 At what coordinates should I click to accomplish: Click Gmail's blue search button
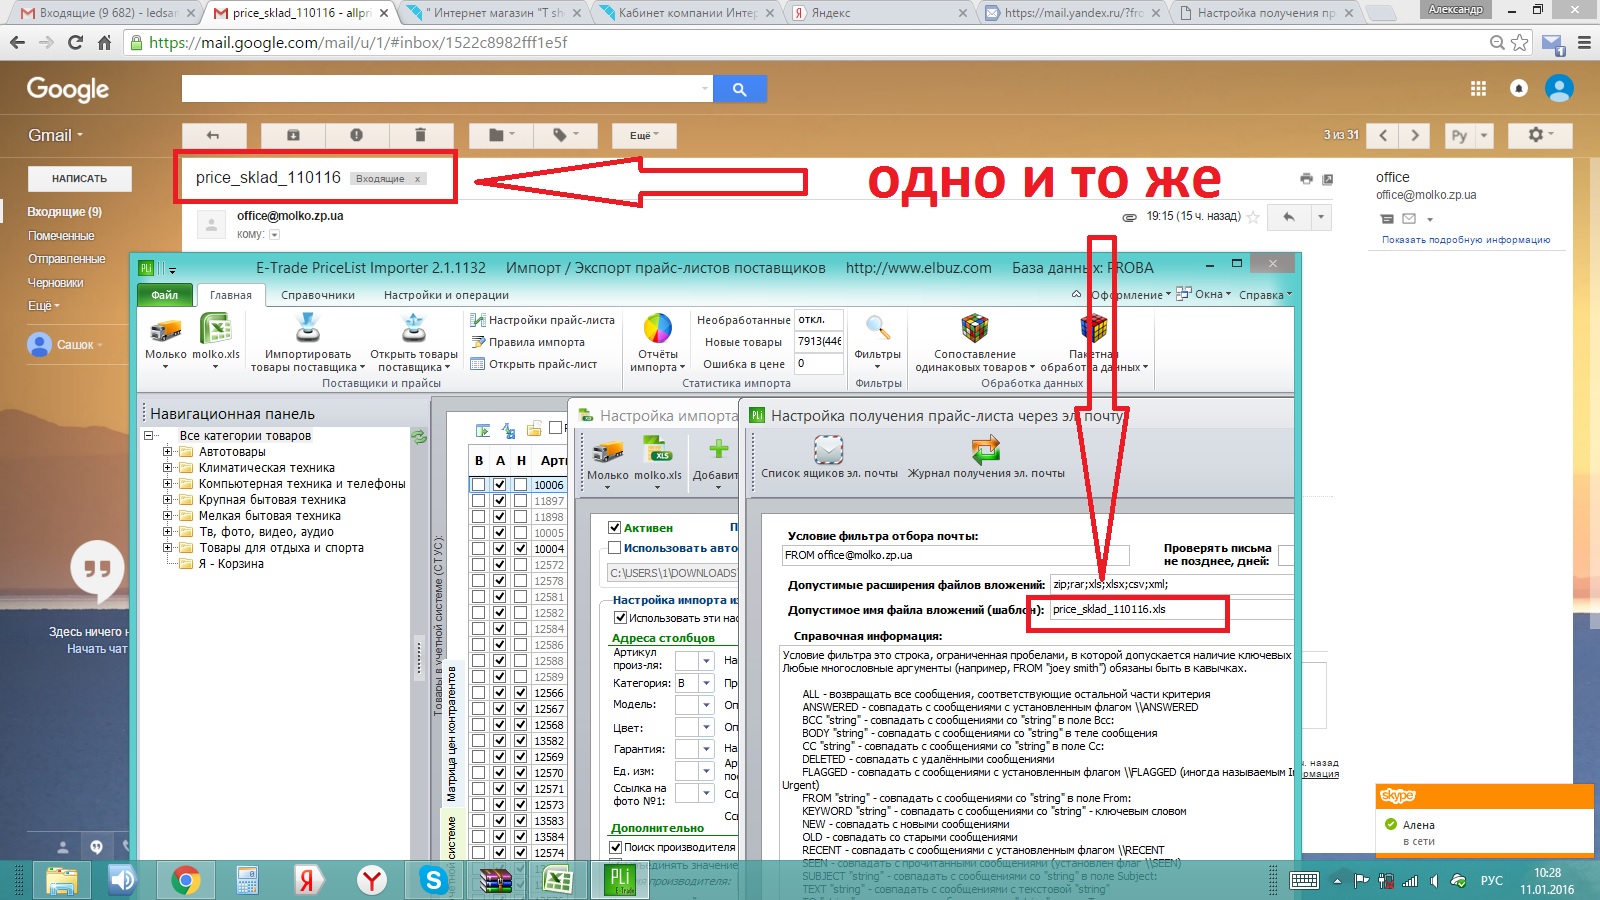tap(739, 89)
